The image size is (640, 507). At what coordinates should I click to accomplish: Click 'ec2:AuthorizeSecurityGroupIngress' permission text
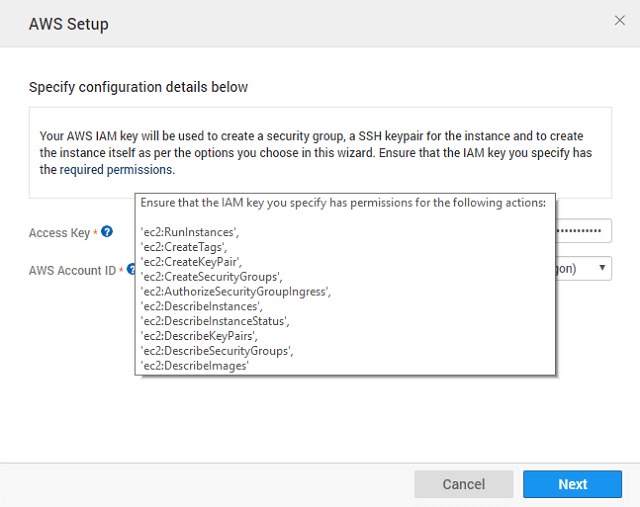pyautogui.click(x=235, y=291)
